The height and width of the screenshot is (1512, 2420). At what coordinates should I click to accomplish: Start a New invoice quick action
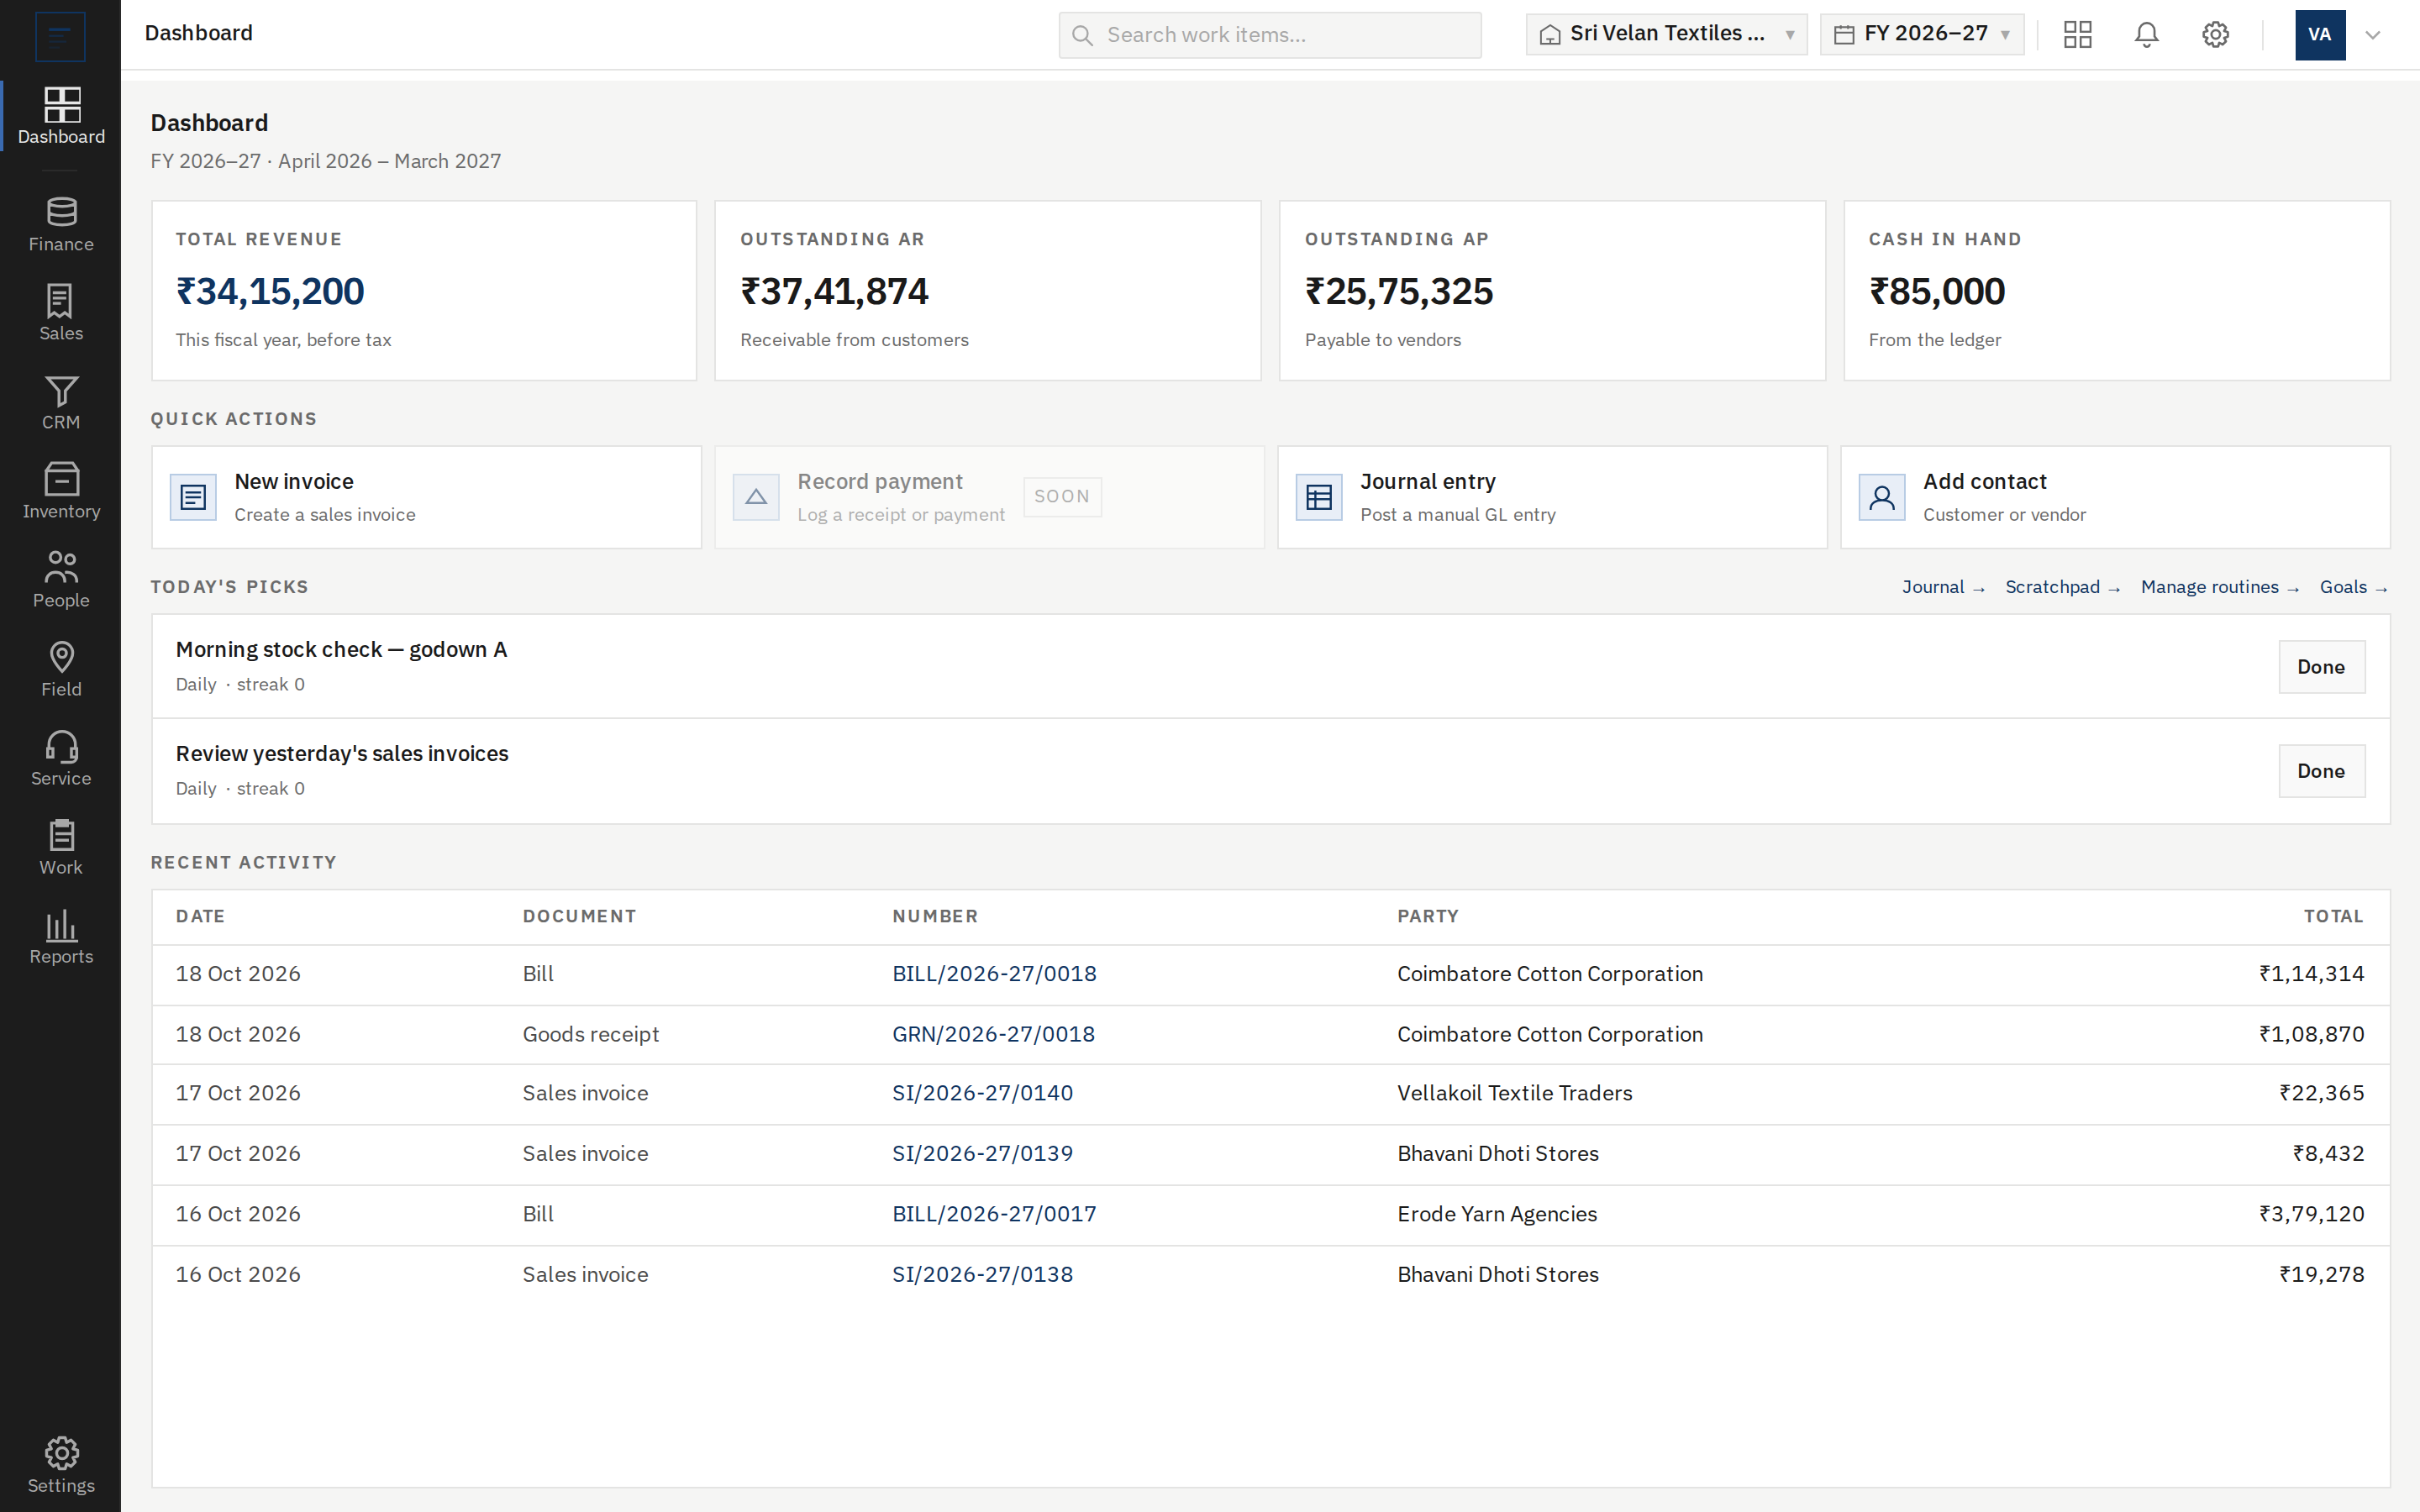coord(426,497)
